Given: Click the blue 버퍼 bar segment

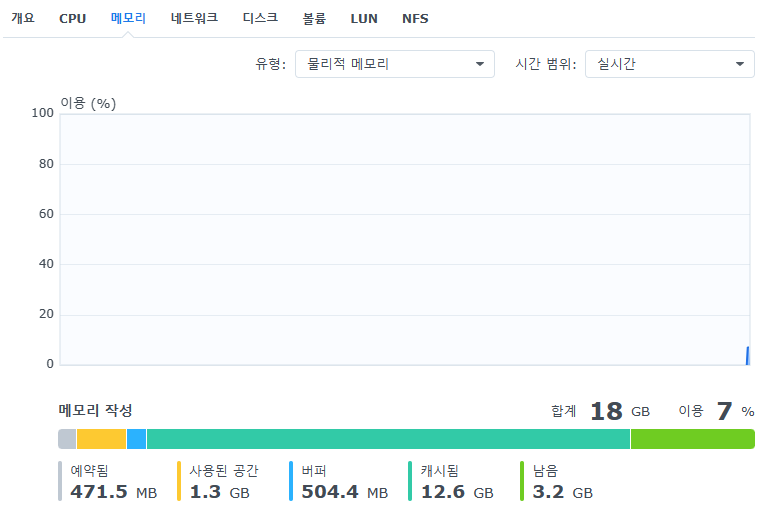Looking at the screenshot, I should (137, 439).
